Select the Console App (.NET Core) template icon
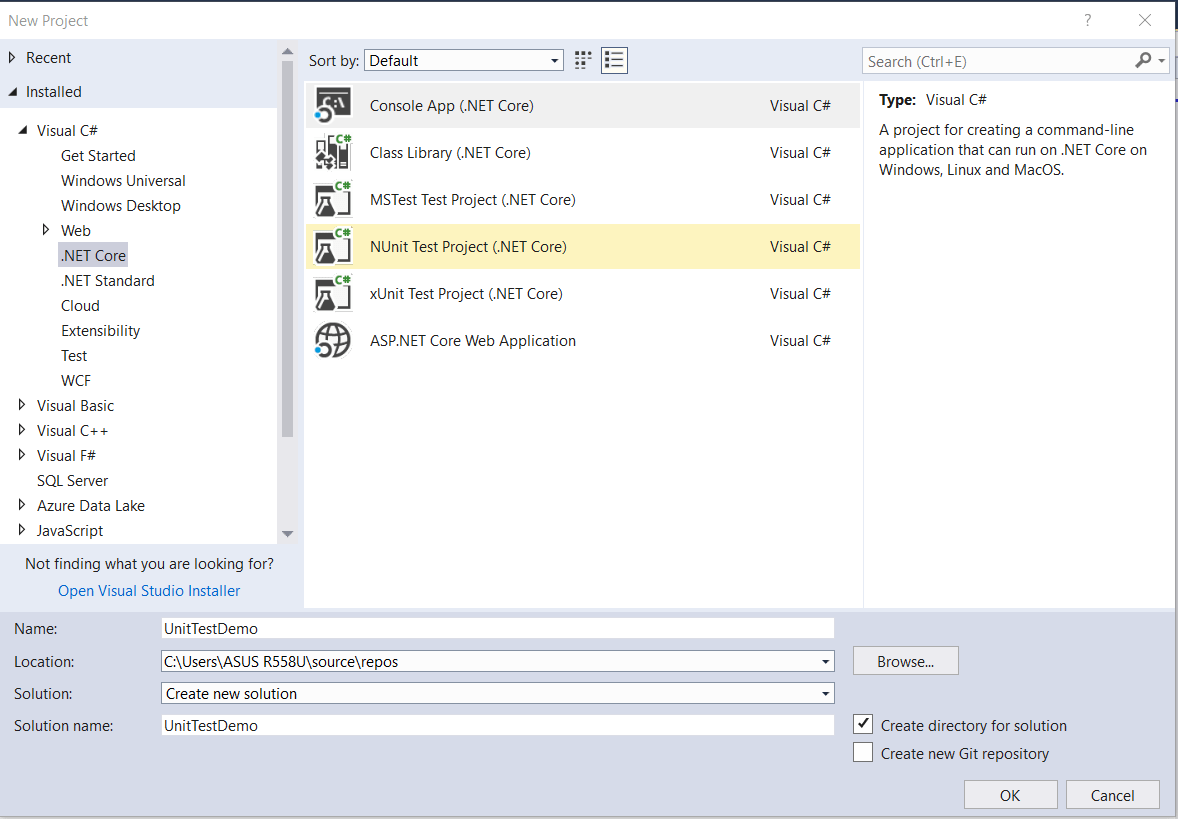 tap(332, 103)
